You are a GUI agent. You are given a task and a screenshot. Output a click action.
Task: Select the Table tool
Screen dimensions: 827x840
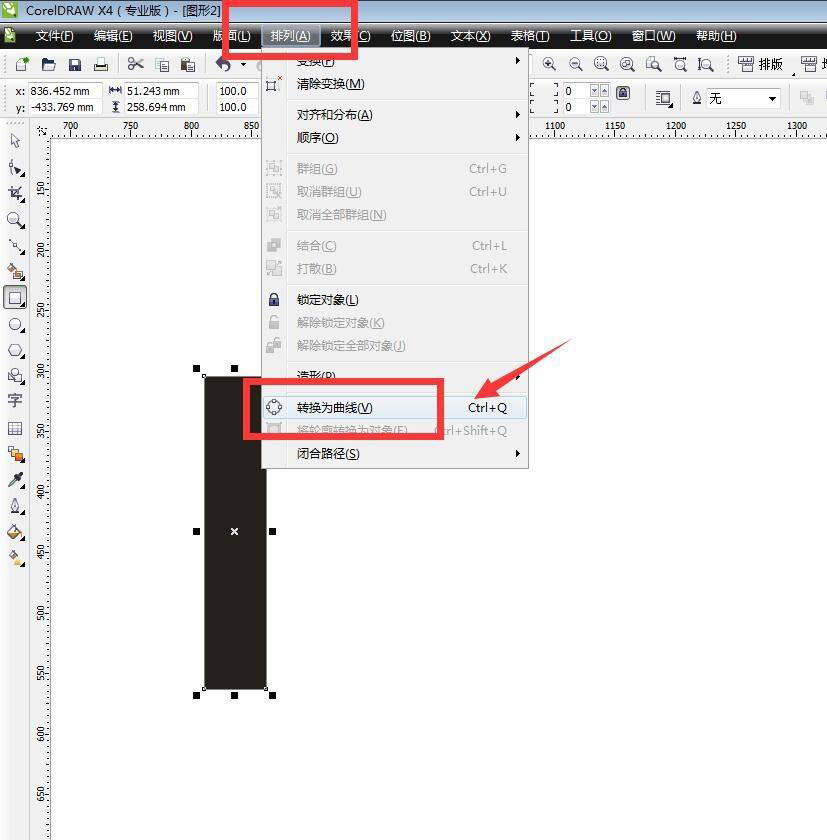tap(15, 428)
